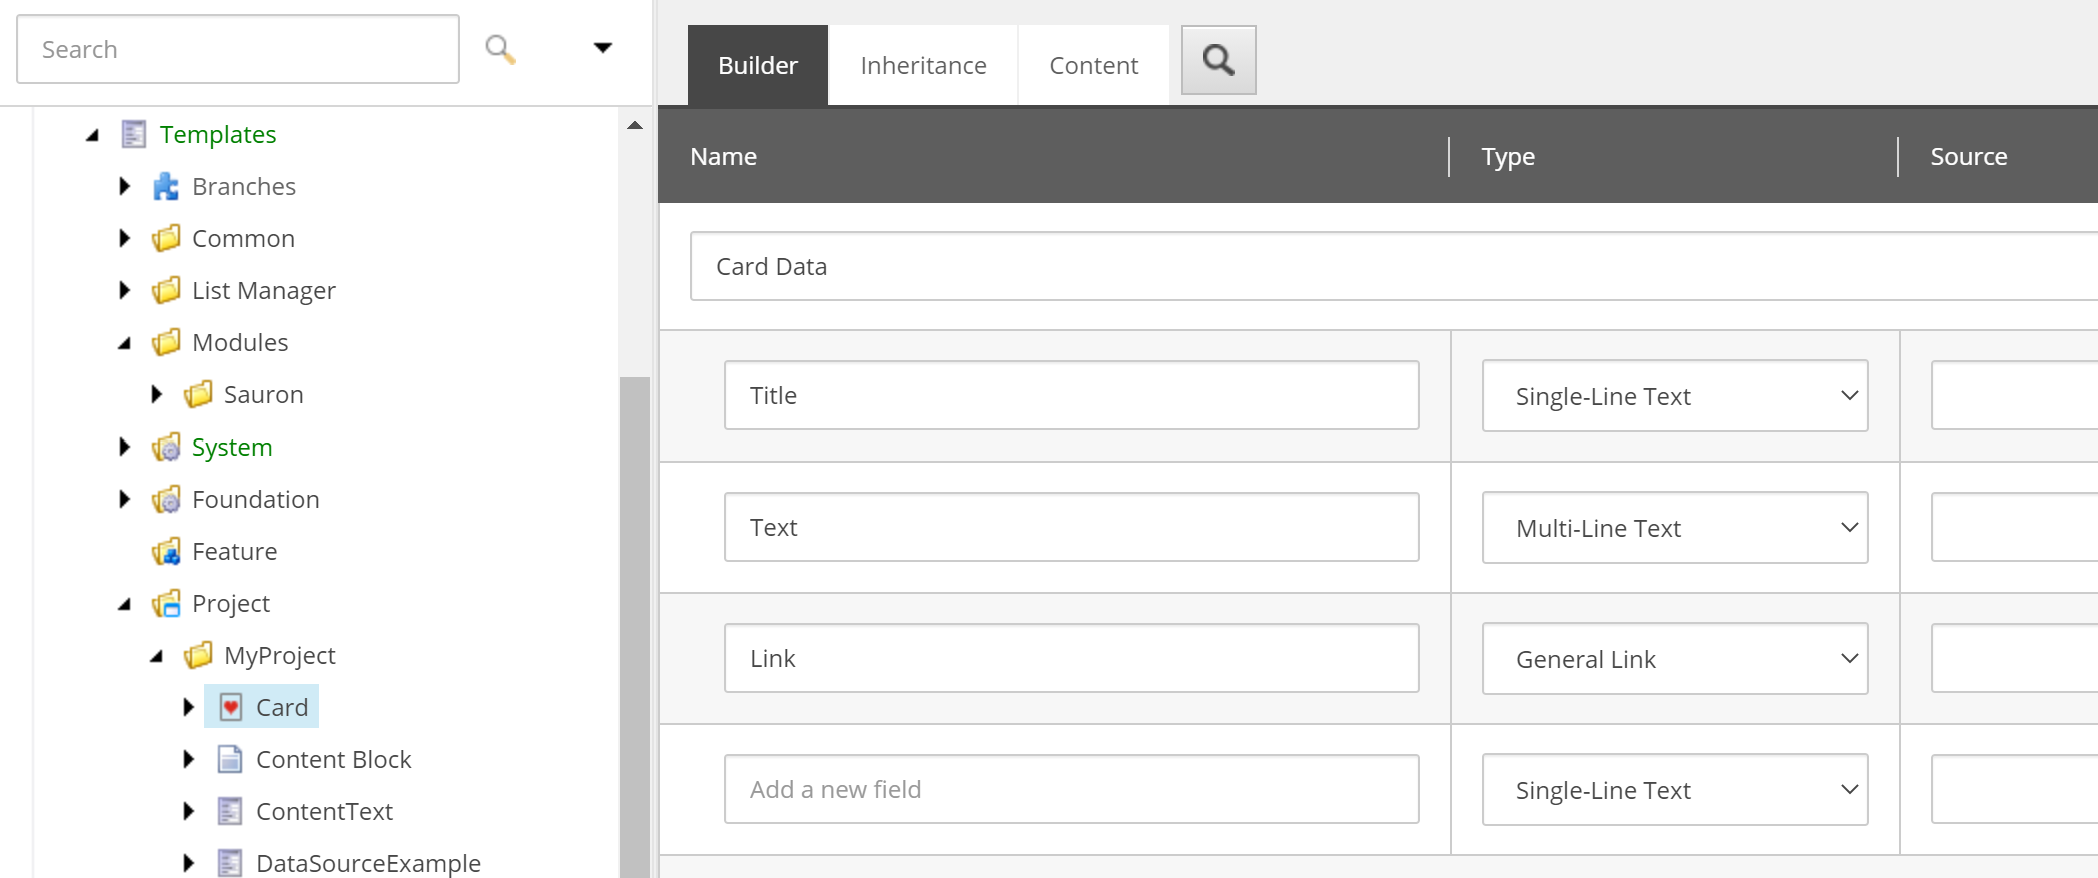Expand the ContentText tree node
The width and height of the screenshot is (2098, 878).
[188, 811]
